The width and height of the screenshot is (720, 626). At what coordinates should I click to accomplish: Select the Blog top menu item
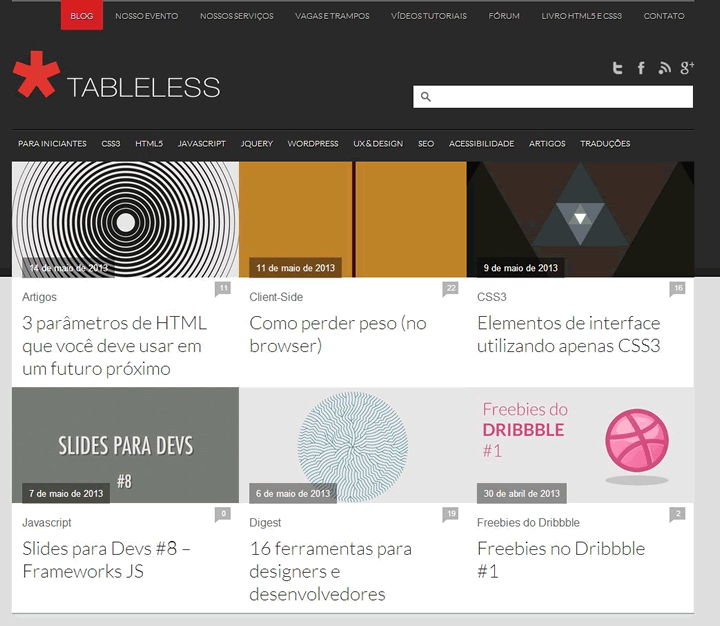(82, 16)
